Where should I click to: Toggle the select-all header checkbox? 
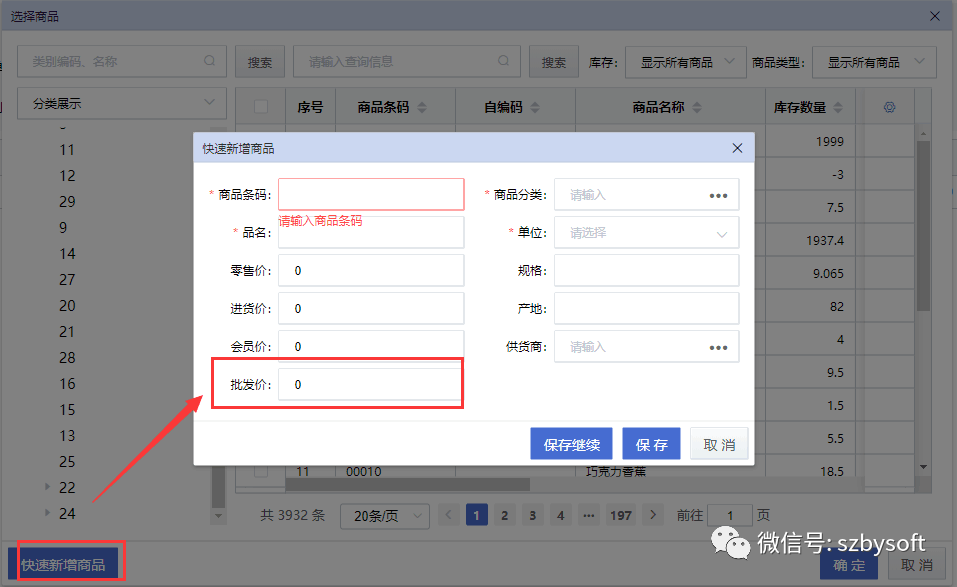point(261,107)
